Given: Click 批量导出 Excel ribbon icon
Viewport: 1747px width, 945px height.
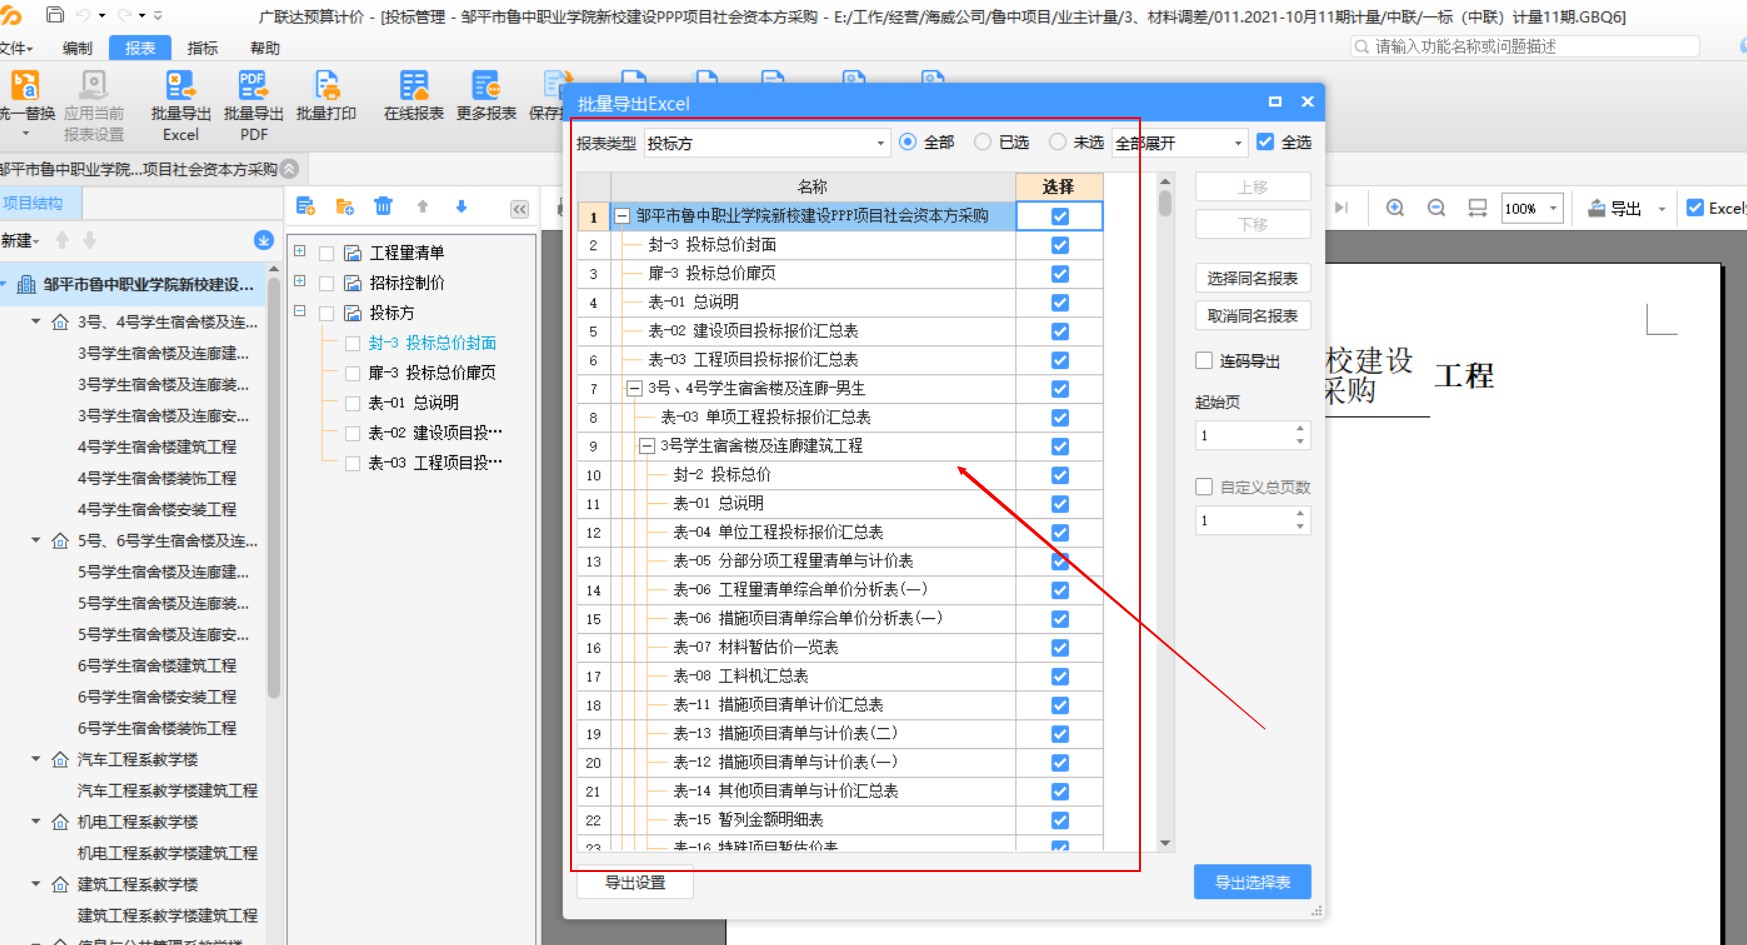Looking at the screenshot, I should pos(181,86).
